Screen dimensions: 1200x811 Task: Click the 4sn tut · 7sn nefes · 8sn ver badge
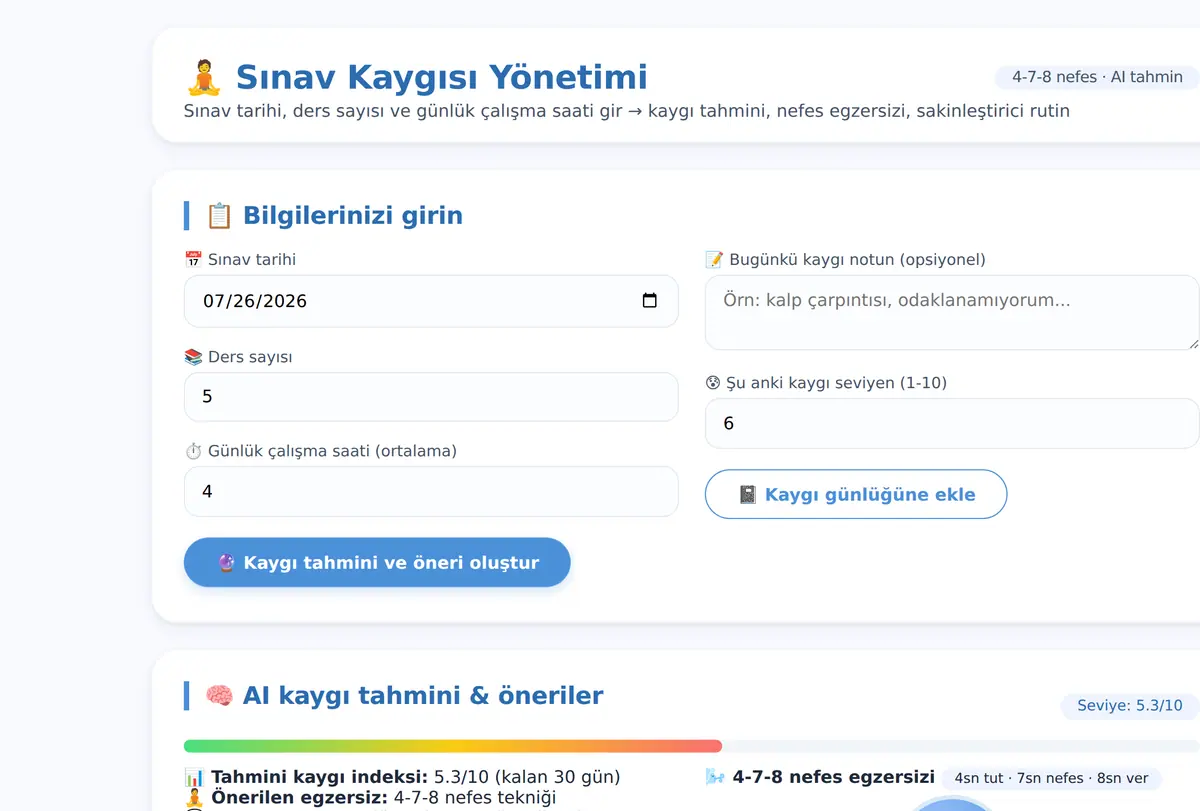coord(1052,778)
